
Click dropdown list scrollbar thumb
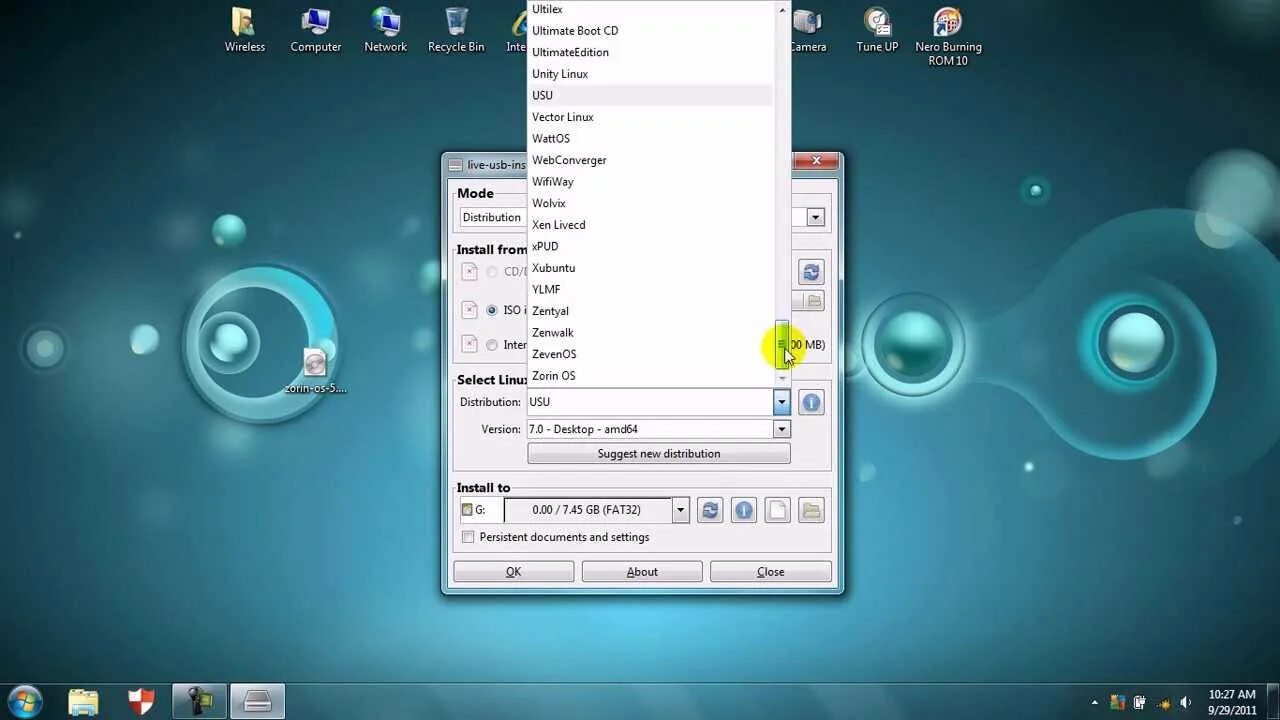[782, 344]
